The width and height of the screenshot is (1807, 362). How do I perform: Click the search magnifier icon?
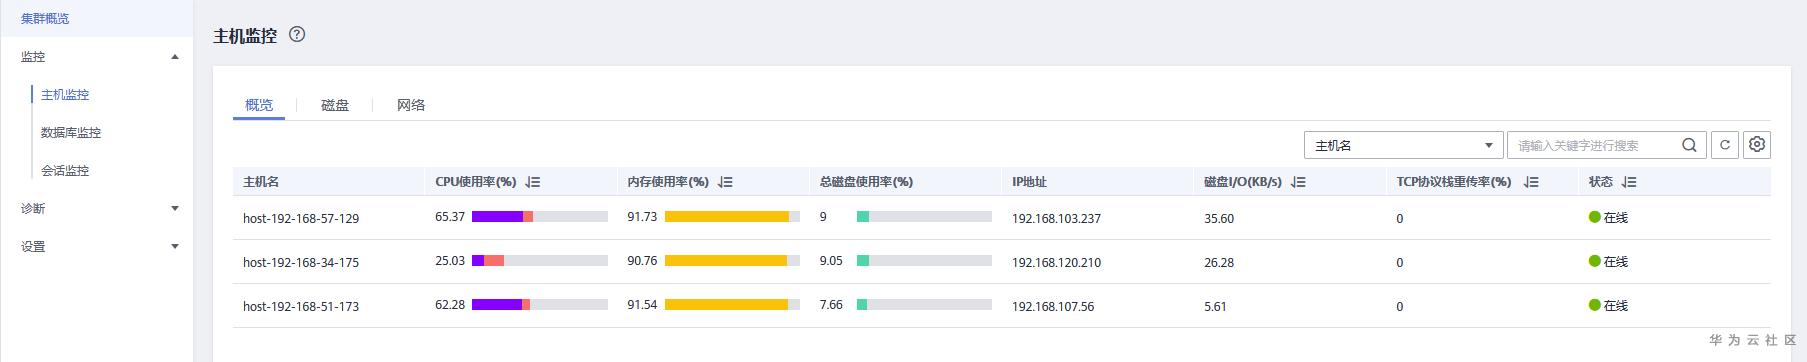tap(1689, 145)
